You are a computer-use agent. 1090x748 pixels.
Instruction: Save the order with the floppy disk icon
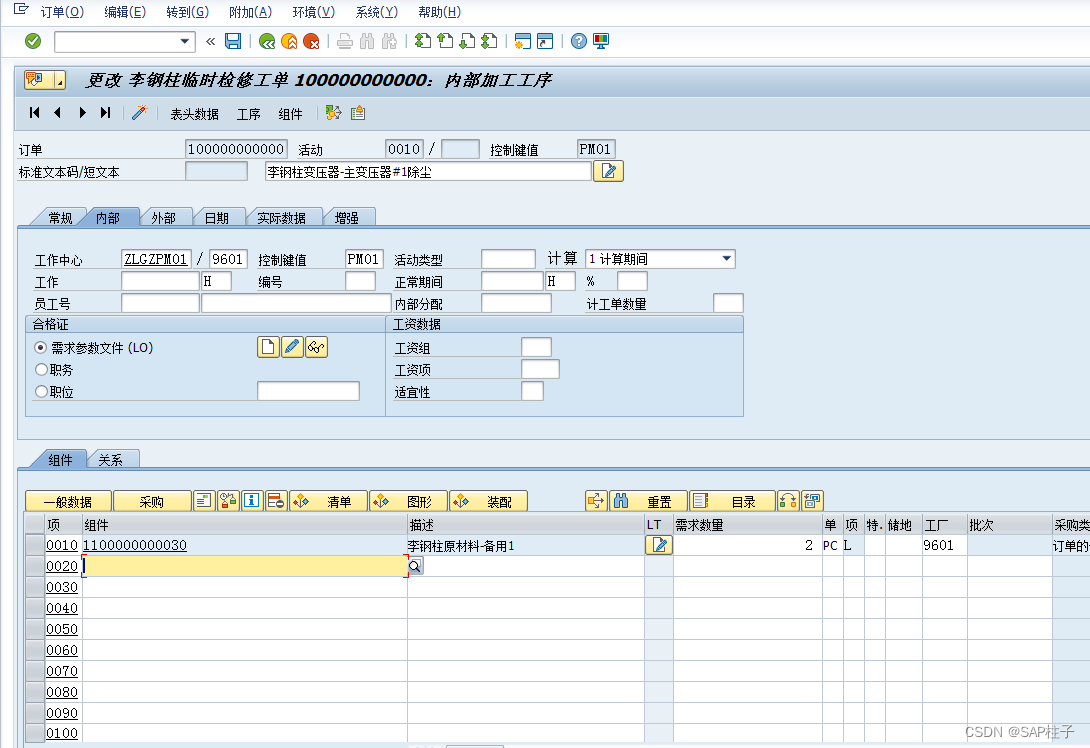click(233, 42)
